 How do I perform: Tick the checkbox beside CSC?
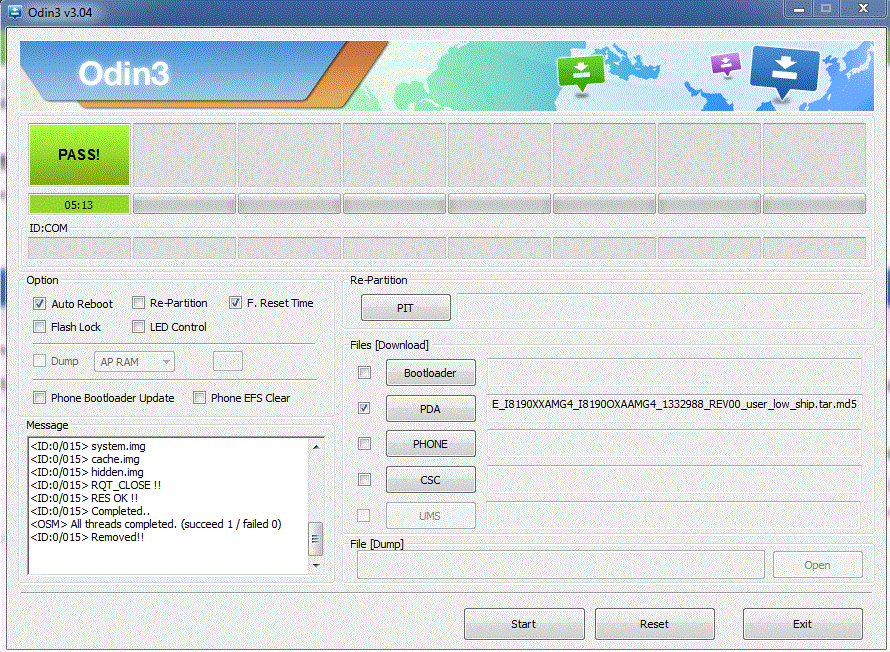tap(364, 479)
